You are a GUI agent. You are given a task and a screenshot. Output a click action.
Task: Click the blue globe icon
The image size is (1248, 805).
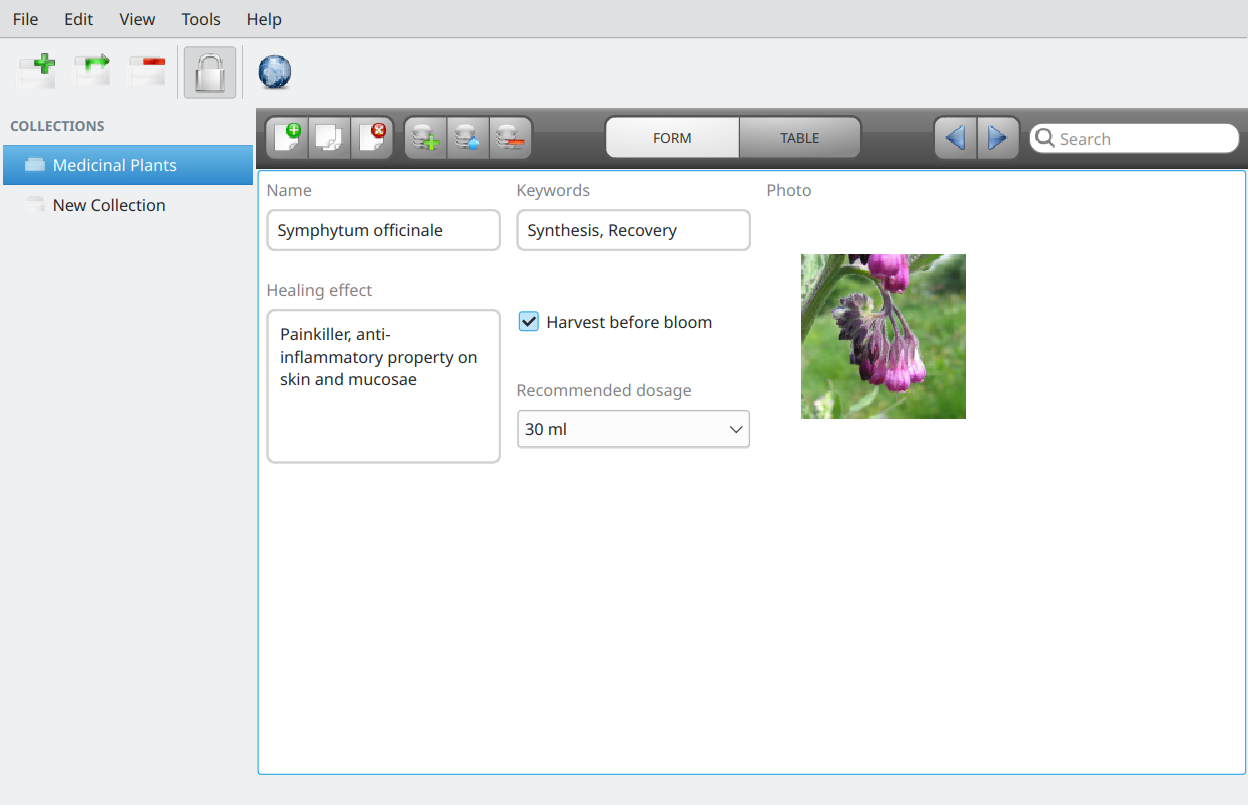click(275, 72)
